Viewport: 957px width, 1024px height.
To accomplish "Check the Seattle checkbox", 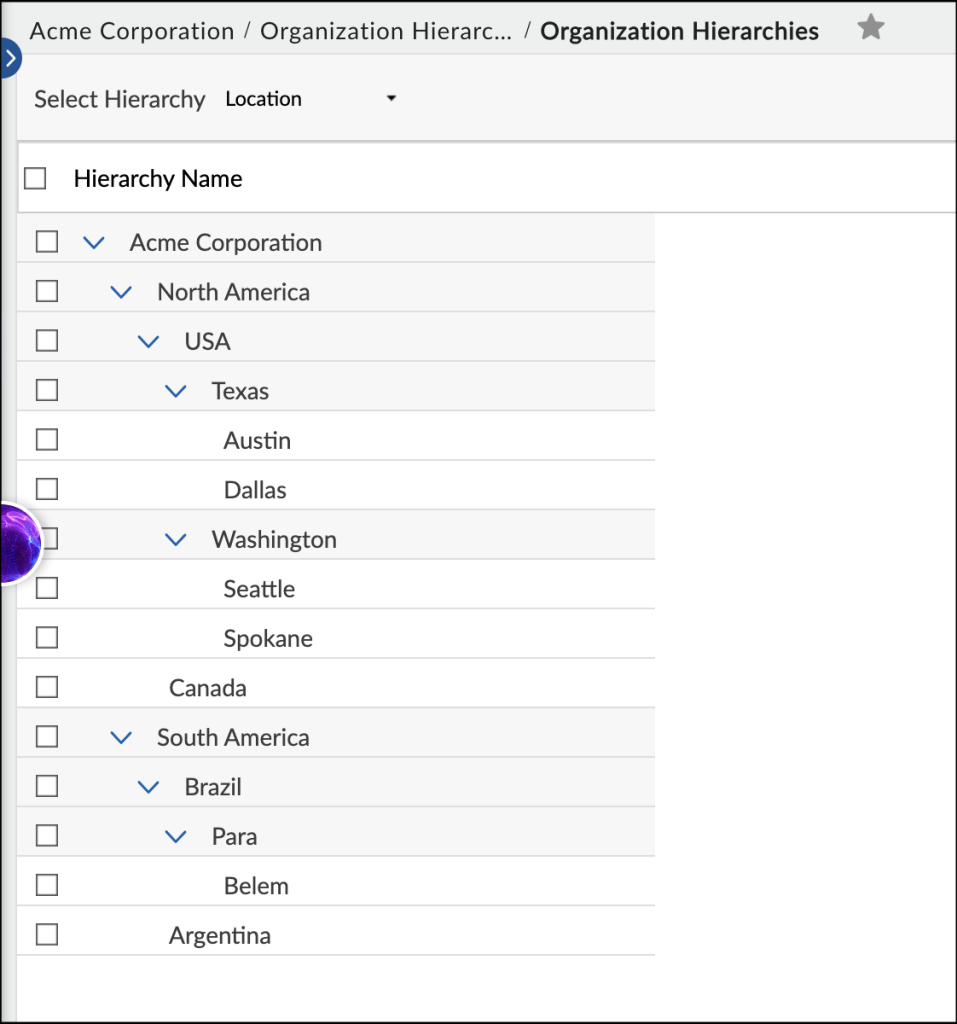I will [x=46, y=587].
